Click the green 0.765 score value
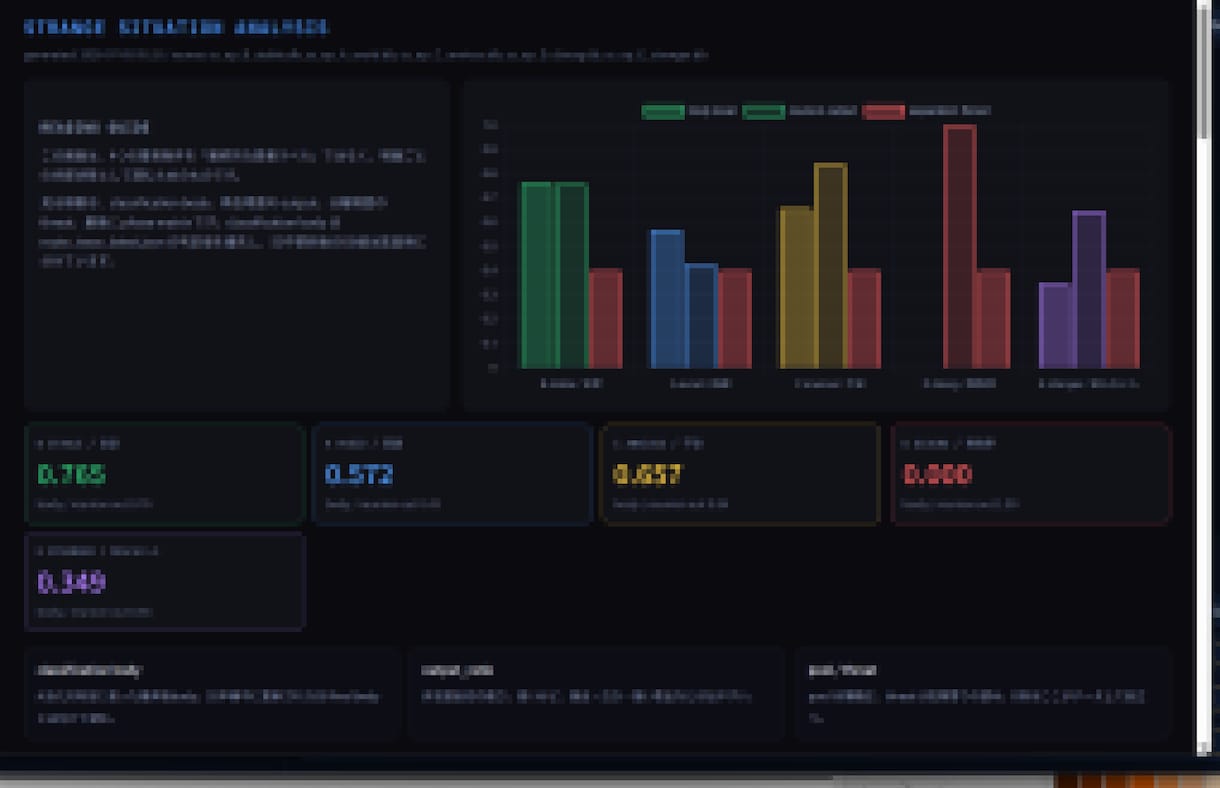Image resolution: width=1220 pixels, height=788 pixels. (x=72, y=473)
